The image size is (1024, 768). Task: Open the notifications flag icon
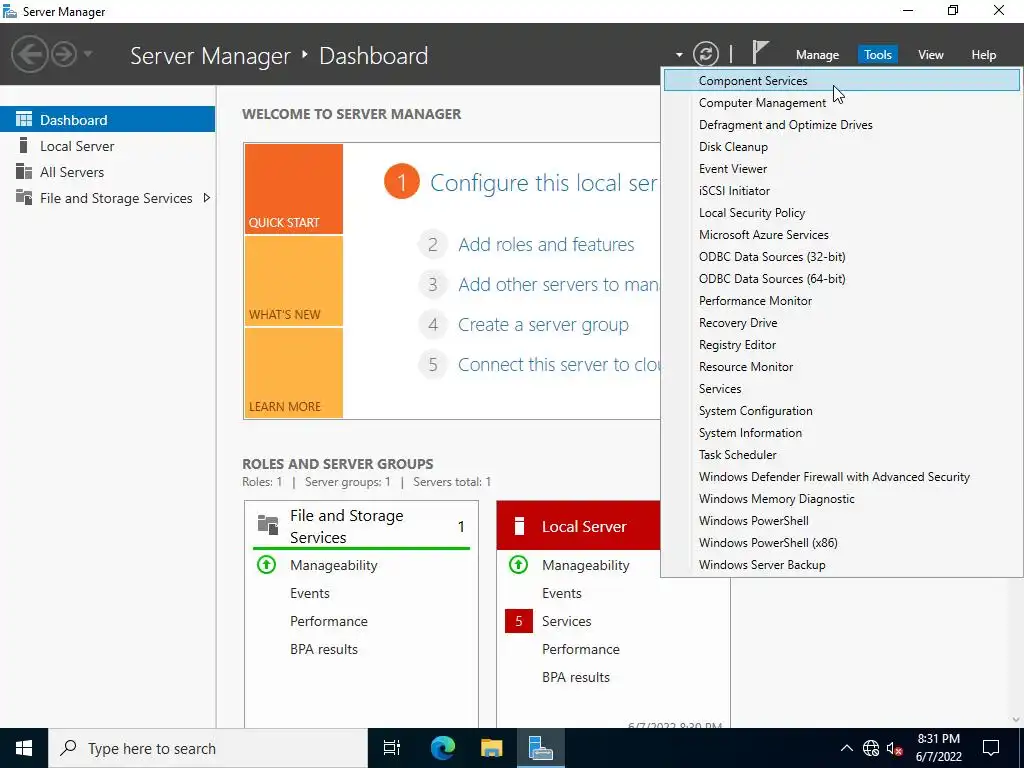point(760,52)
